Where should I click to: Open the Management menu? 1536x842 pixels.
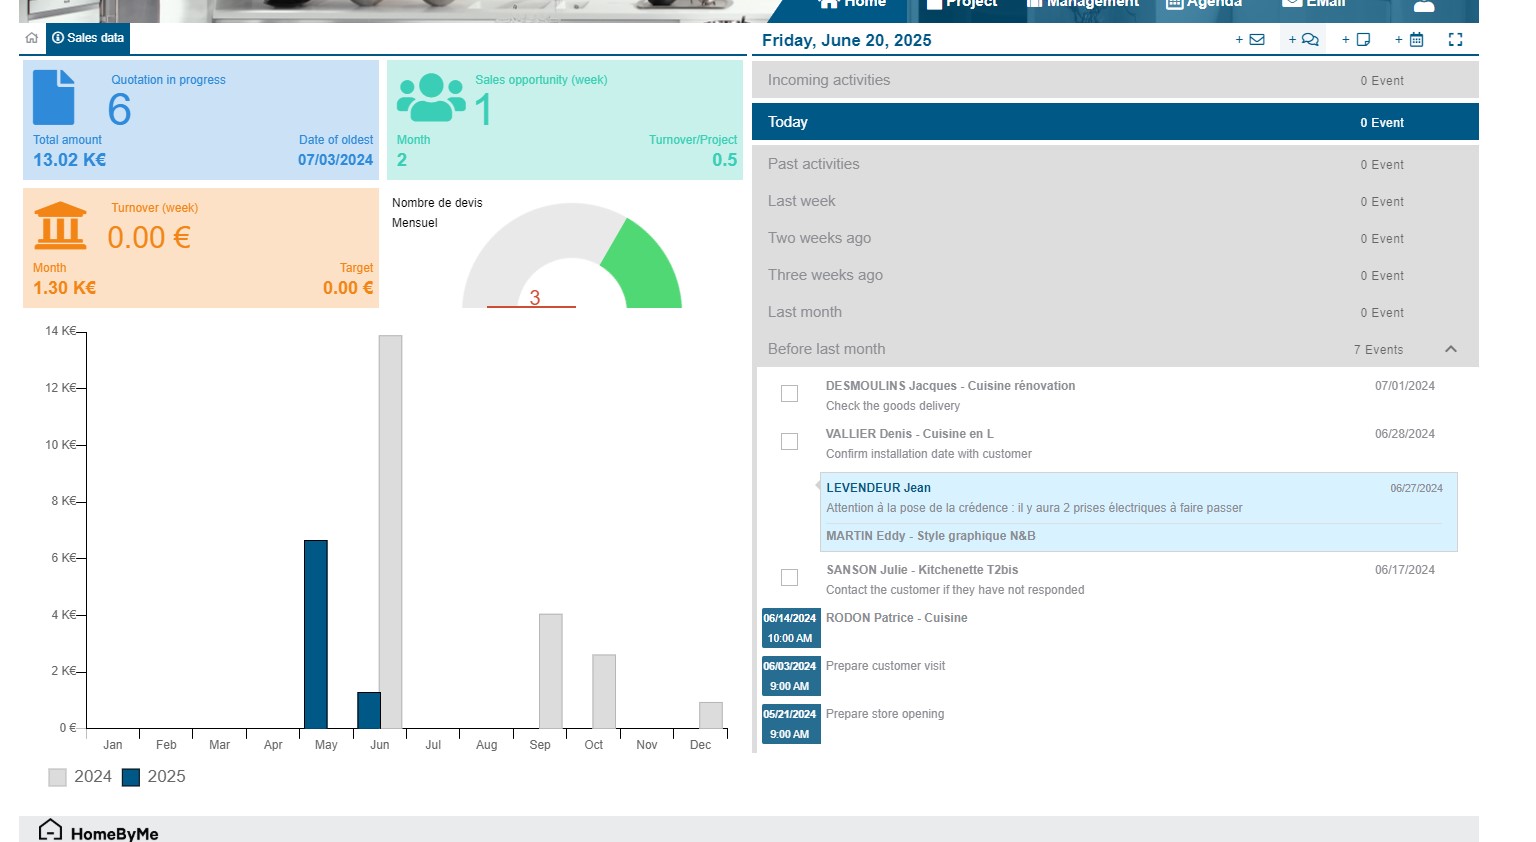pos(1083,4)
